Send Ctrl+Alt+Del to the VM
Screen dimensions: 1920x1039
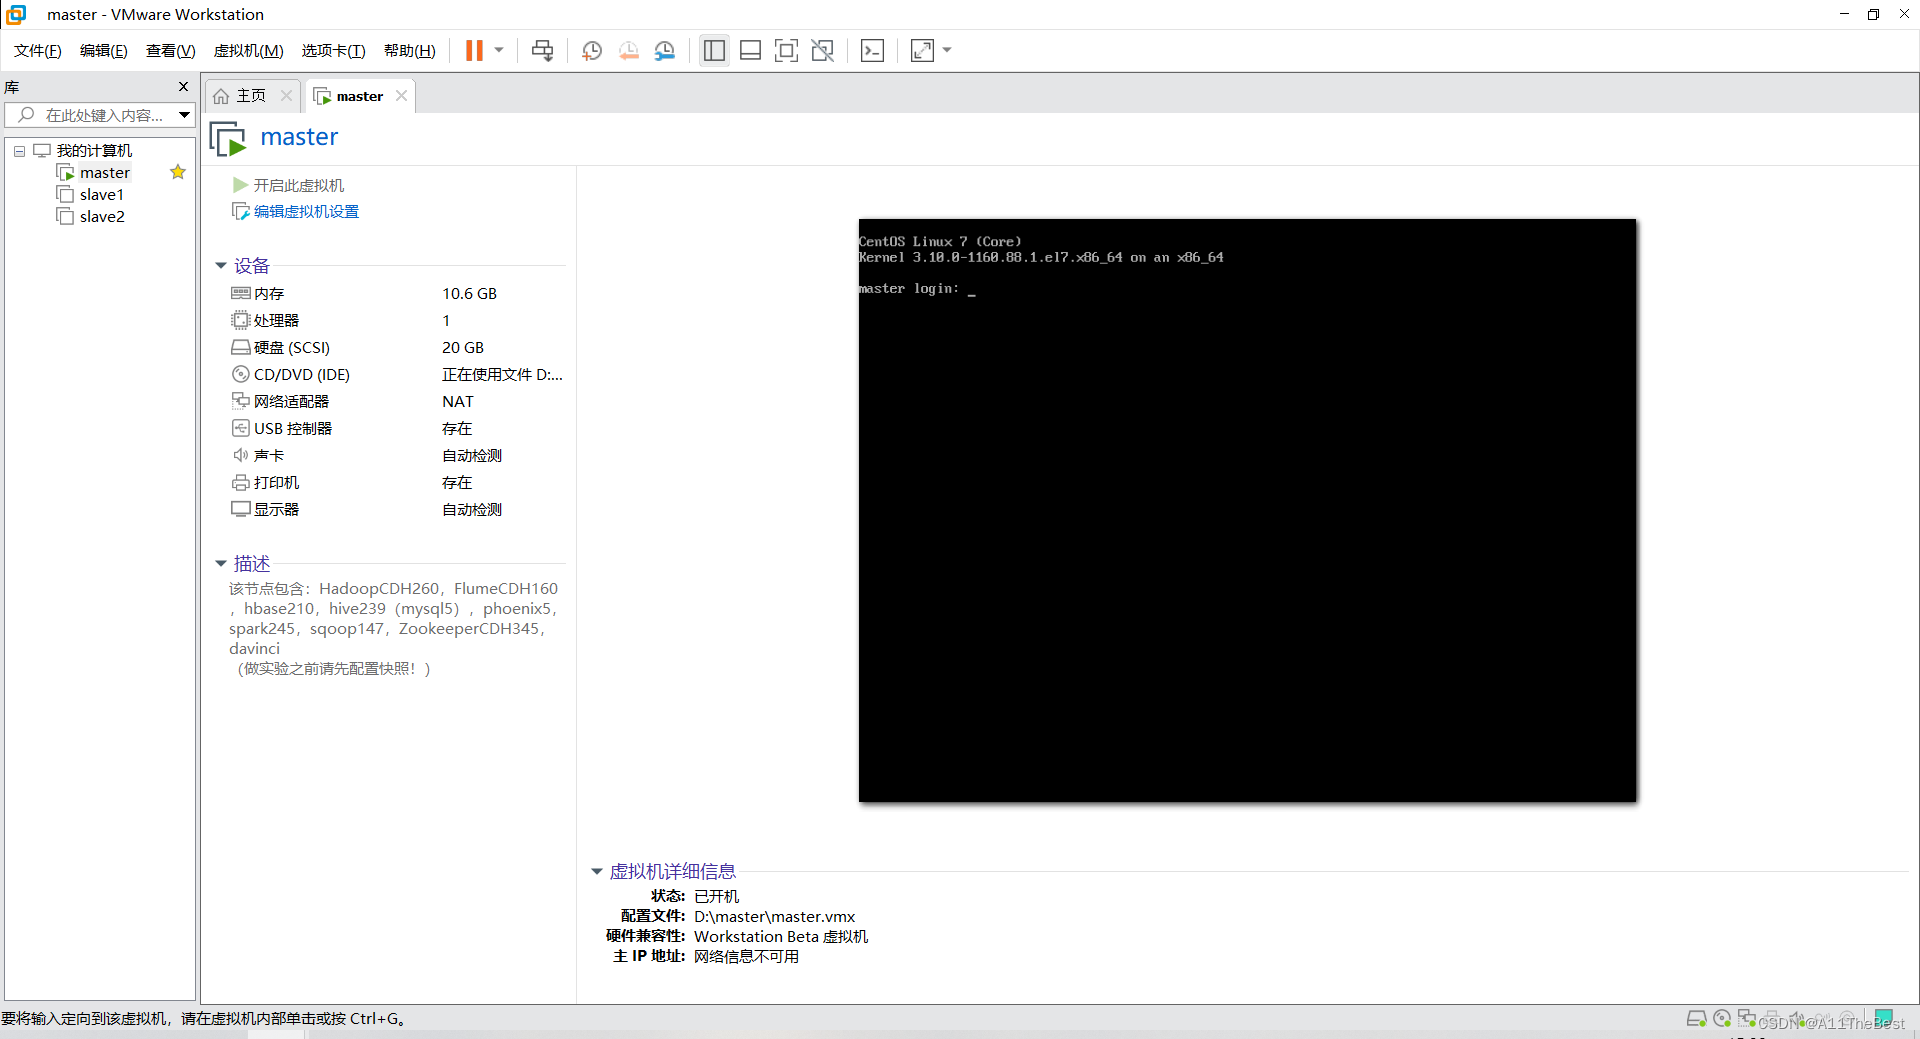[x=542, y=50]
